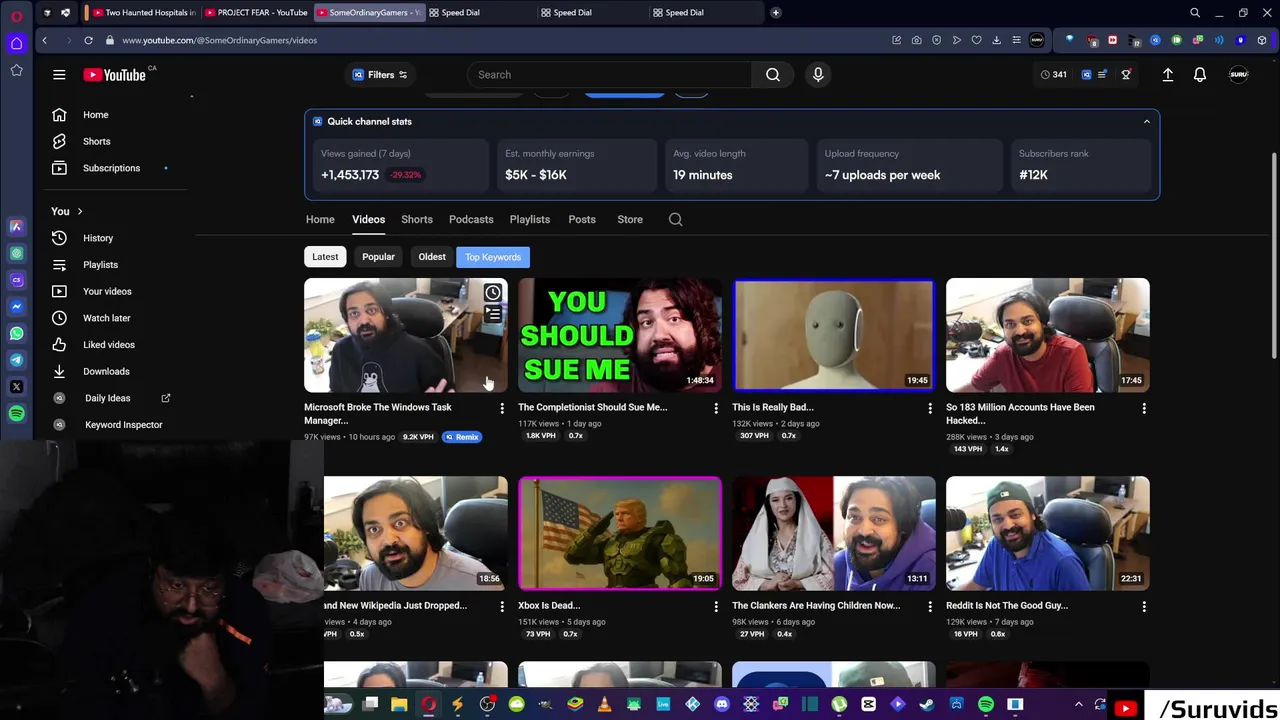This screenshot has height=720, width=1280.
Task: Switch to the channel Store tab
Action: pos(630,220)
